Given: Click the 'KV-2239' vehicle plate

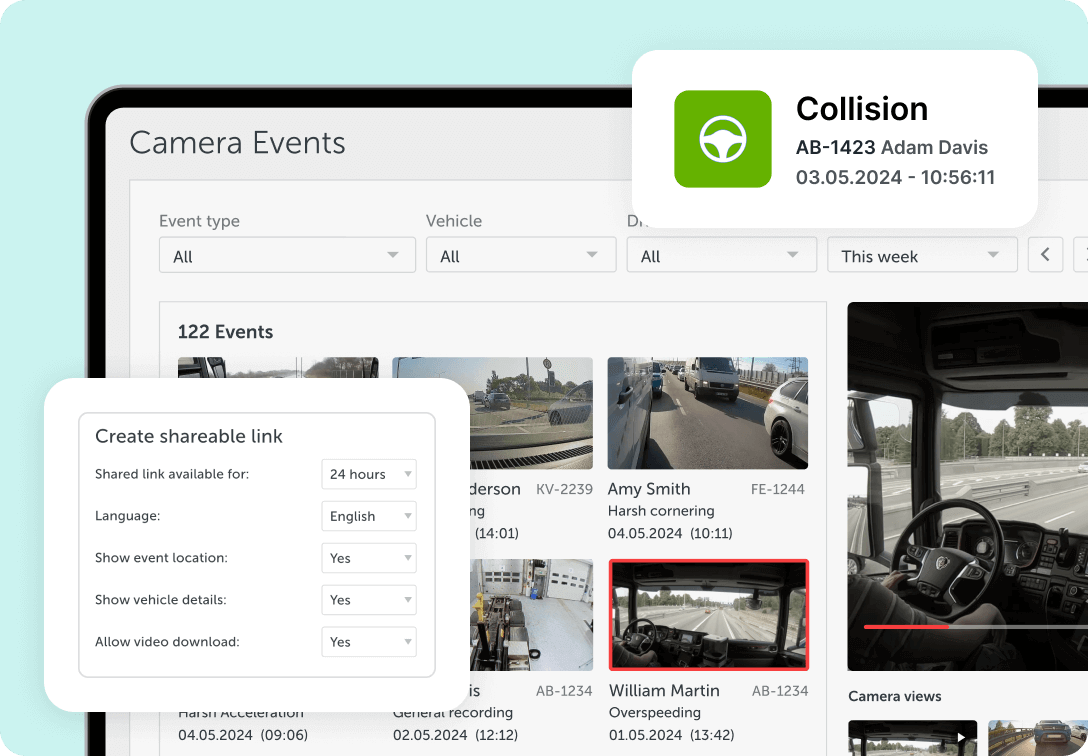Looking at the screenshot, I should 564,490.
